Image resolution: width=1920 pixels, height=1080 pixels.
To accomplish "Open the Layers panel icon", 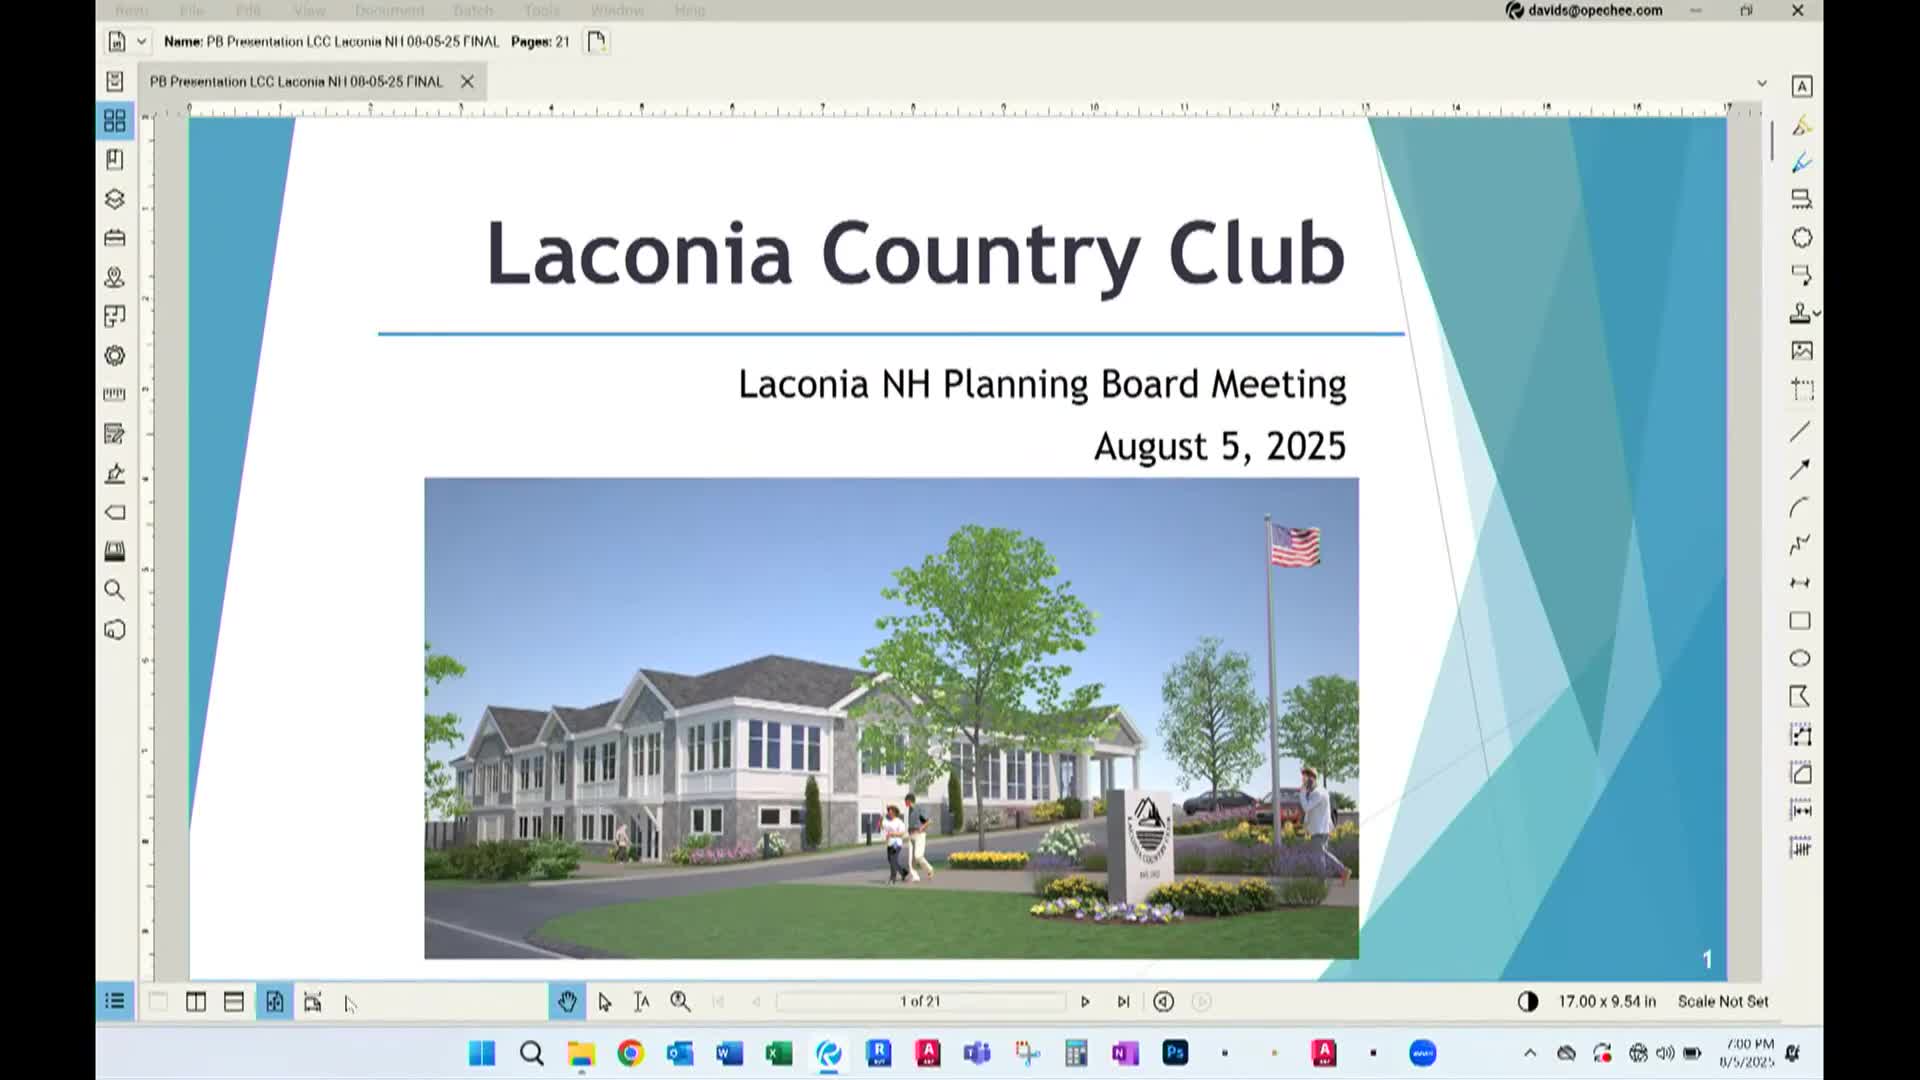I will (115, 199).
